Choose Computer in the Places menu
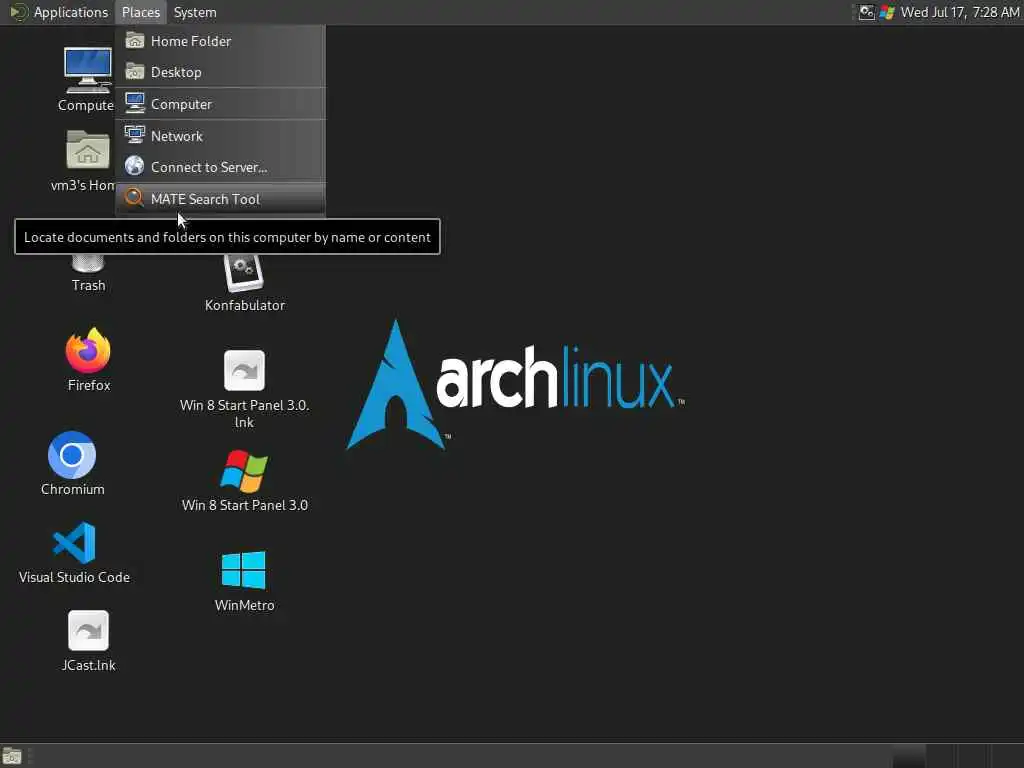1024x768 pixels. (x=221, y=104)
